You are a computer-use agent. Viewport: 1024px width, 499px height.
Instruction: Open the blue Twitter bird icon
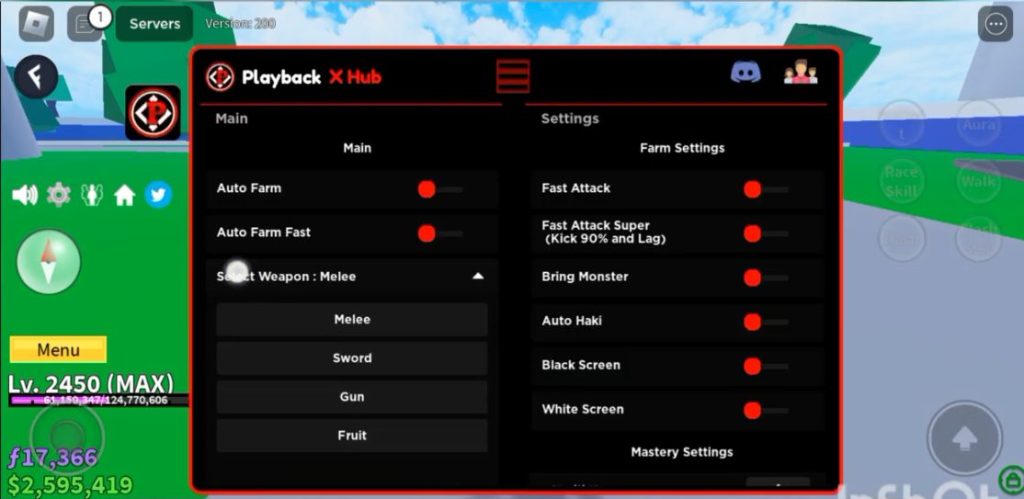158,195
